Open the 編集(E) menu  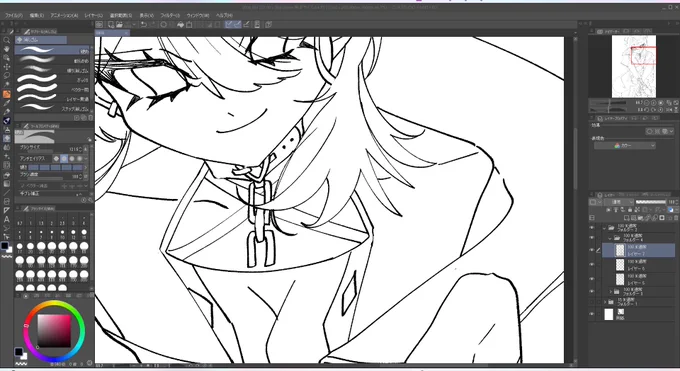point(36,15)
